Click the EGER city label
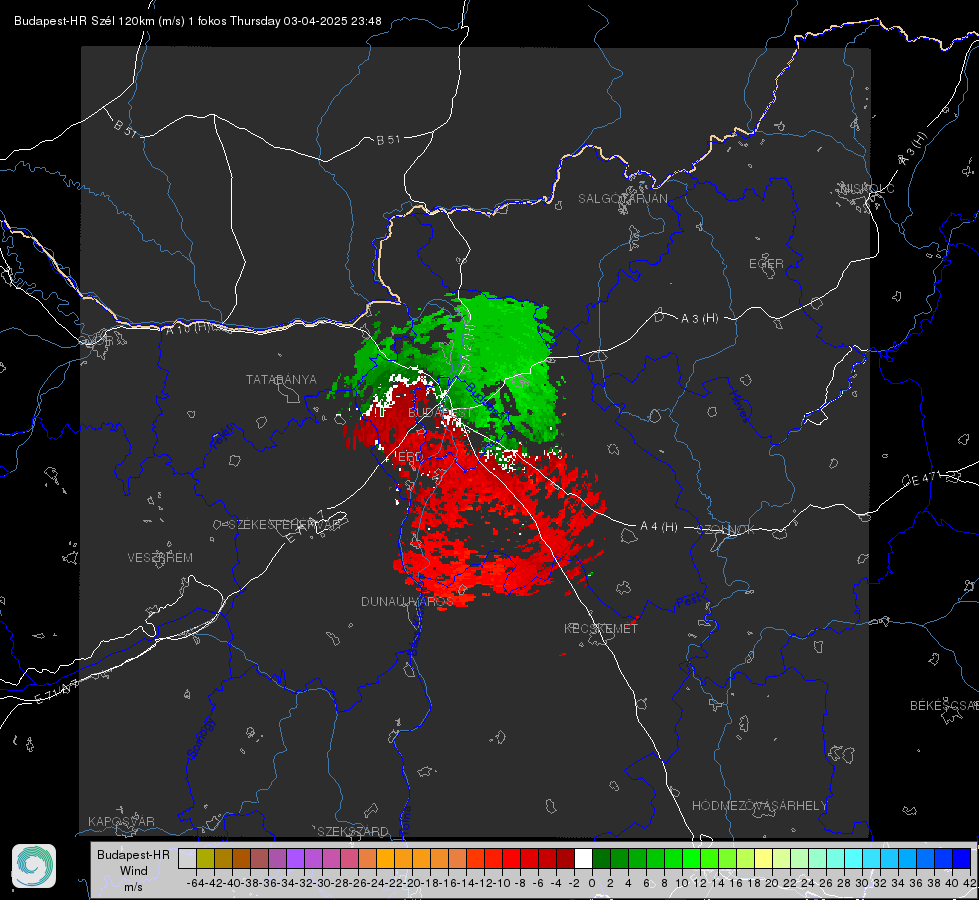 click(x=766, y=264)
